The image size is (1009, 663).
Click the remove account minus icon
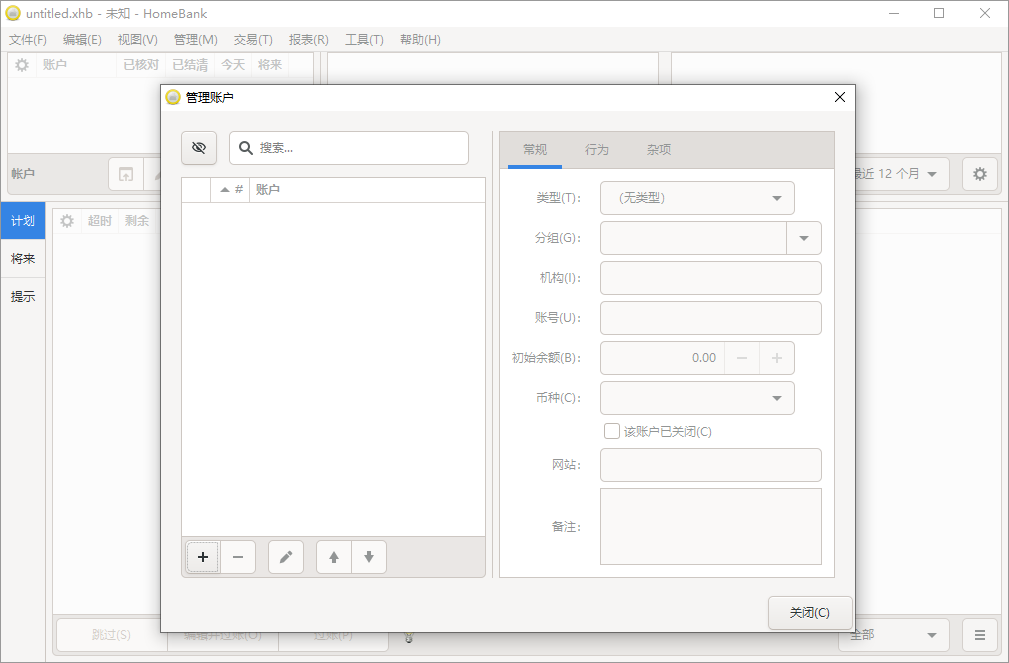[238, 557]
